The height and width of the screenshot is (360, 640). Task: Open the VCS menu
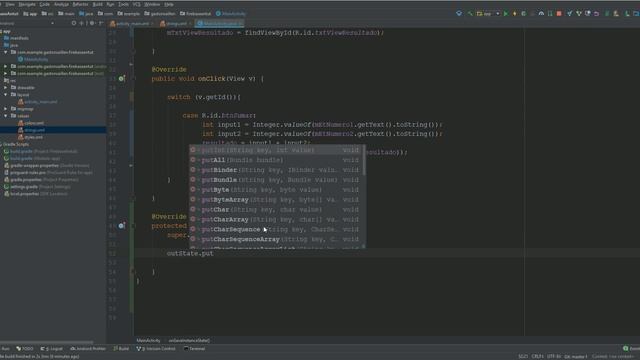coord(136,4)
